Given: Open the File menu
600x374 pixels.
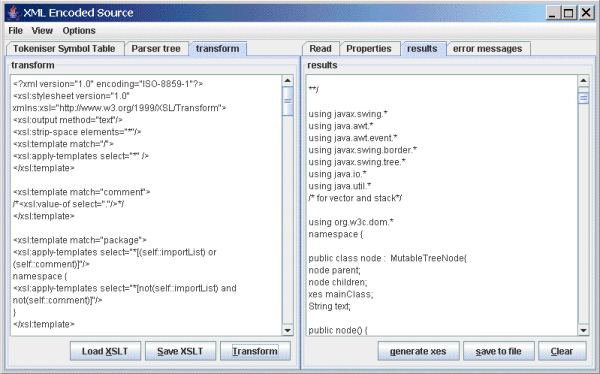Looking at the screenshot, I should [x=15, y=31].
